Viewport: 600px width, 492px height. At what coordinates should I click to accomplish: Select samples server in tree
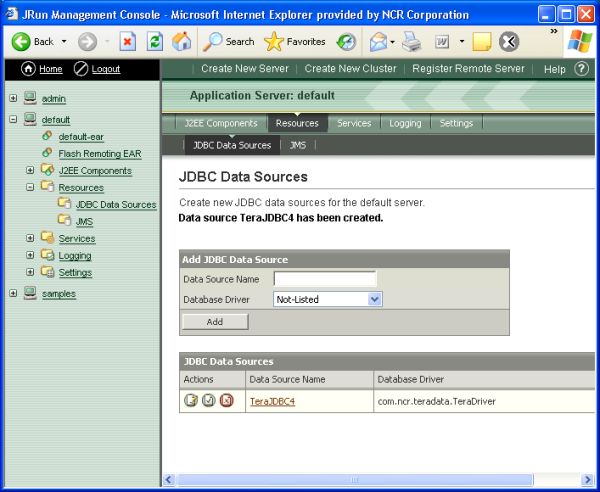pyautogui.click(x=59, y=294)
